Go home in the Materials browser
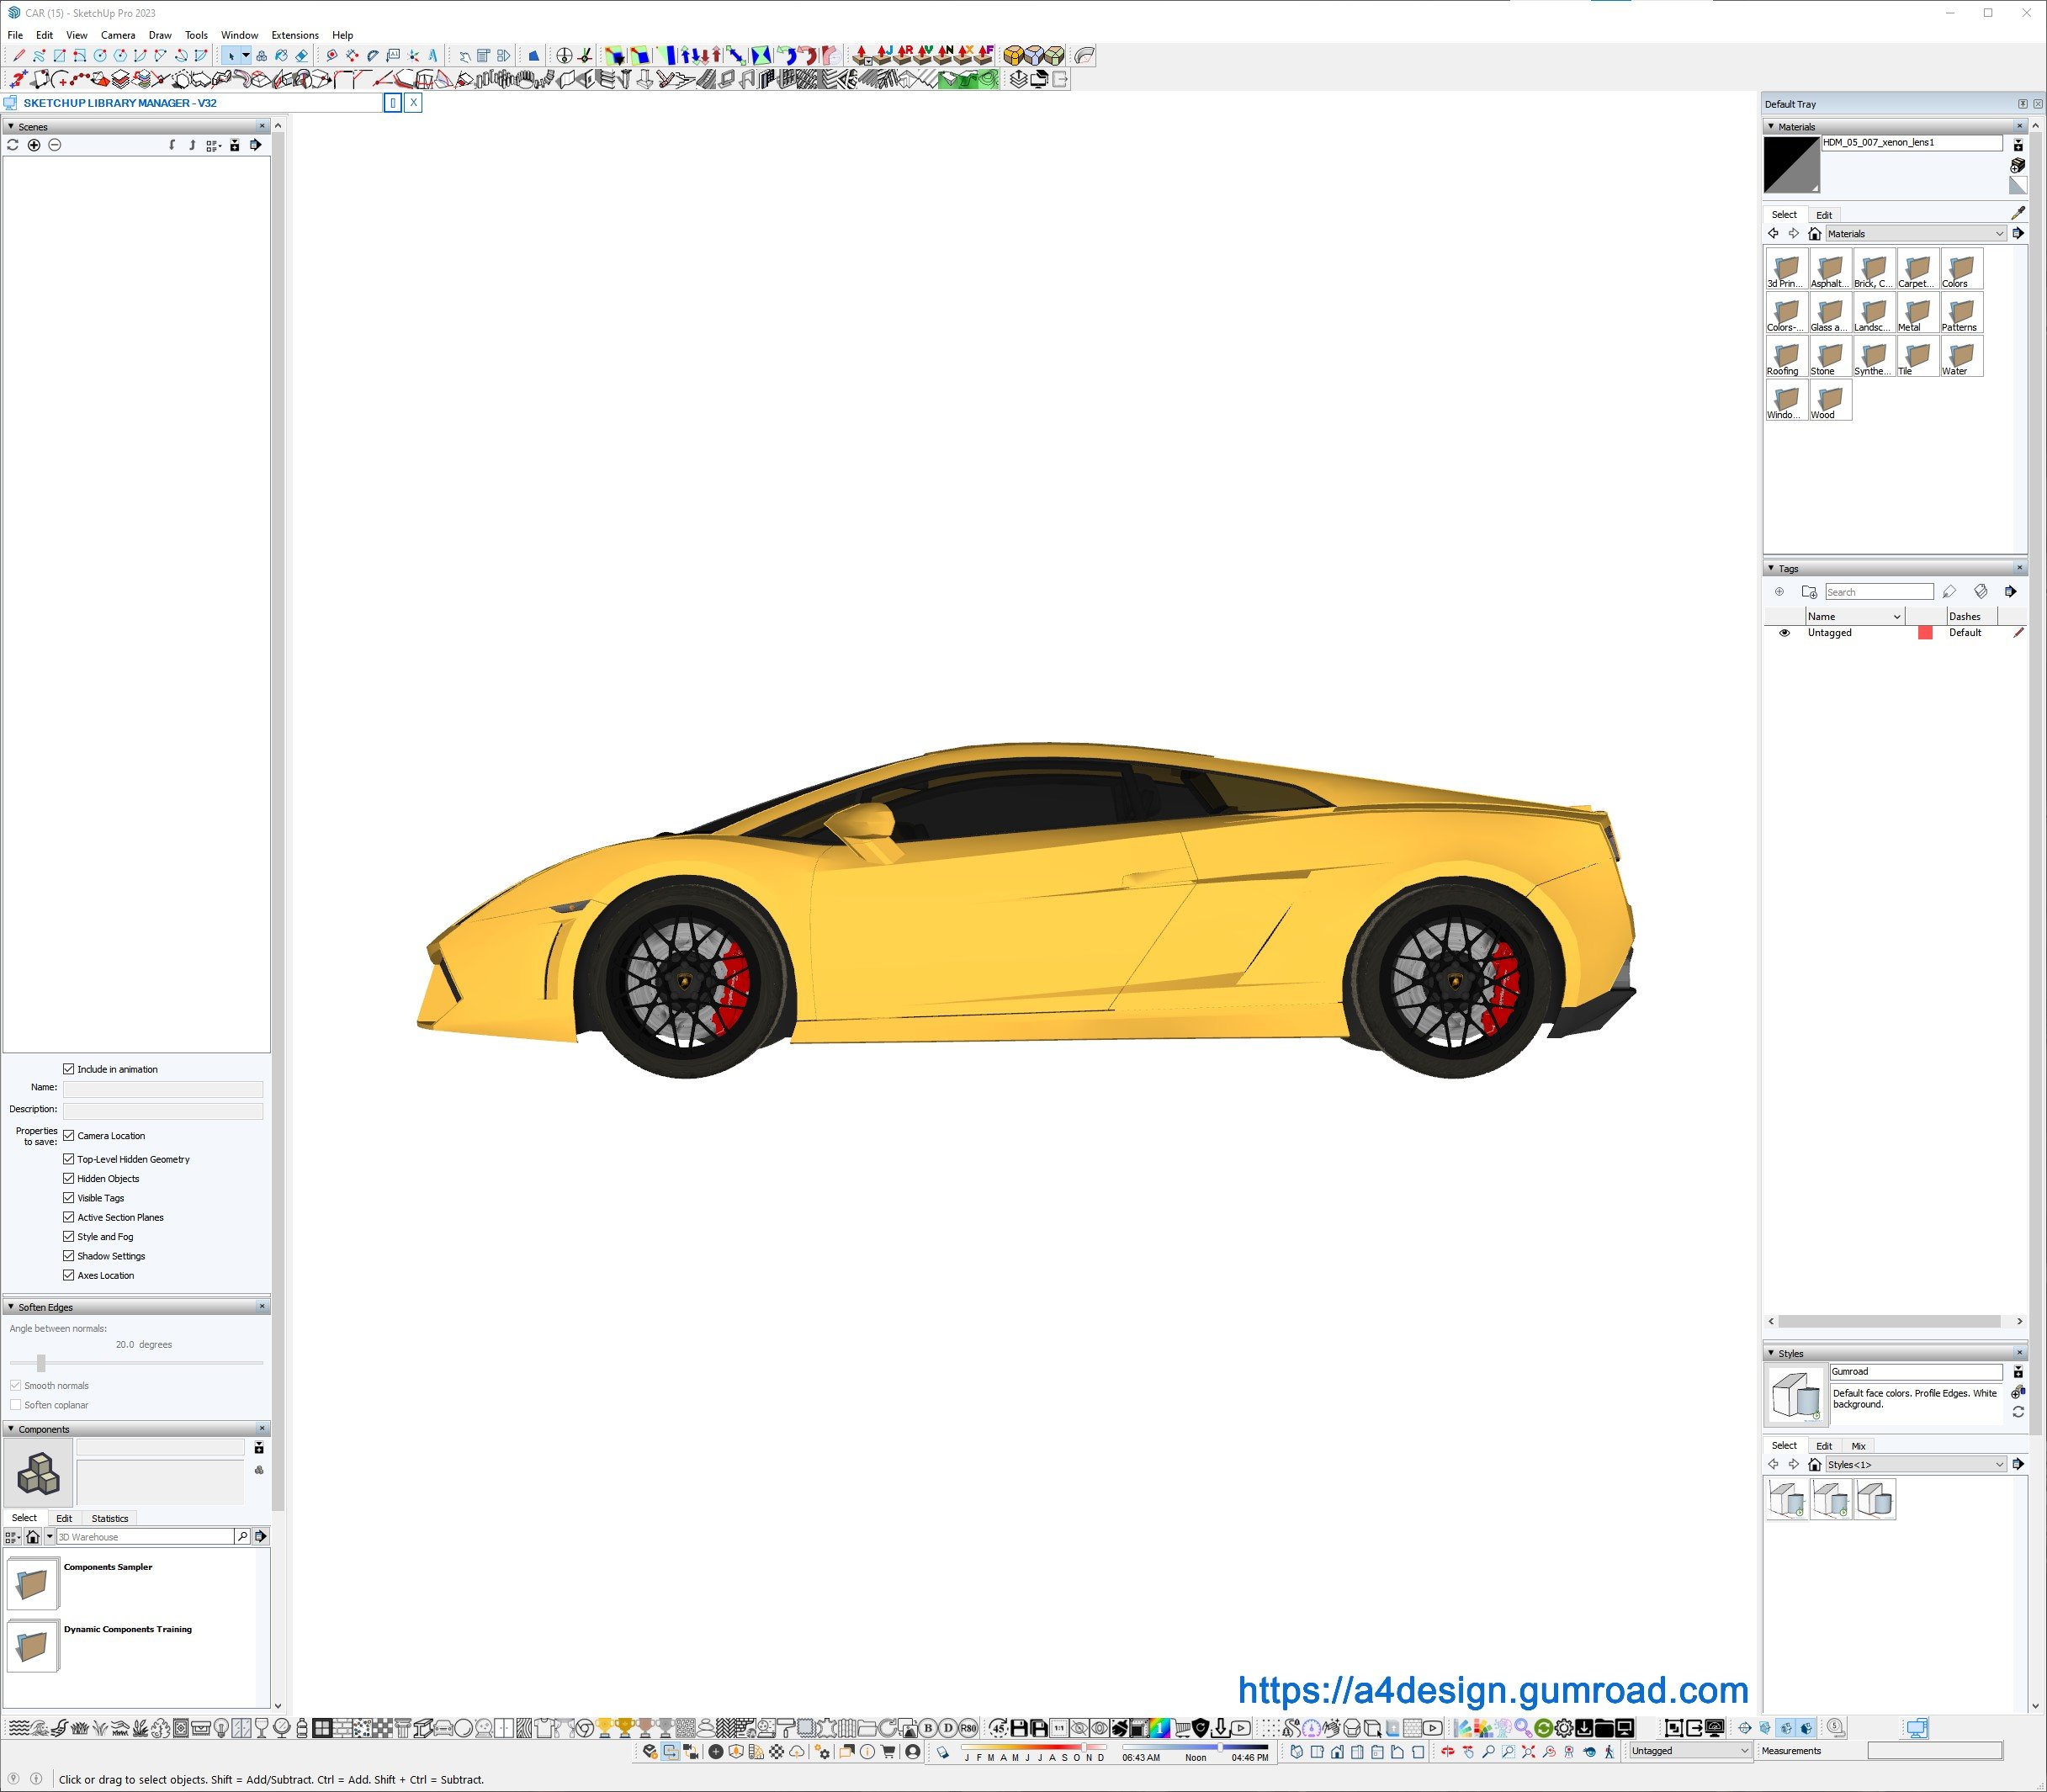Image resolution: width=2047 pixels, height=1792 pixels. click(1814, 234)
